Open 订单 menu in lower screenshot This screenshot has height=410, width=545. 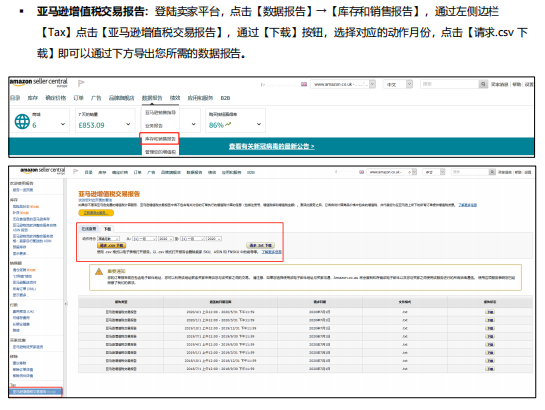coord(138,172)
